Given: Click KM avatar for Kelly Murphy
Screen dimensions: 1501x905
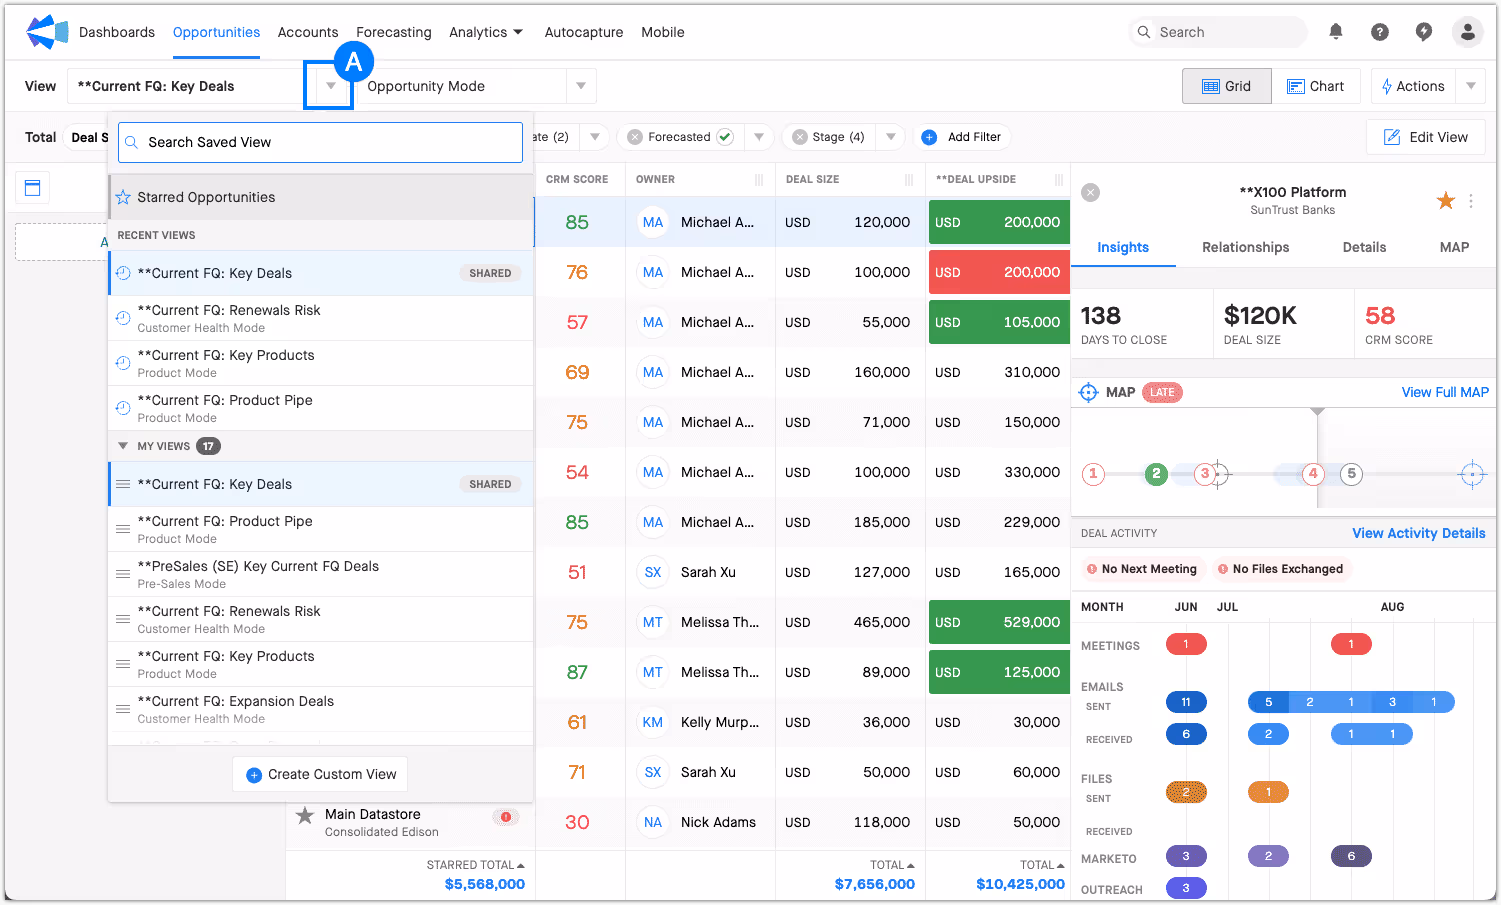Looking at the screenshot, I should coord(653,722).
